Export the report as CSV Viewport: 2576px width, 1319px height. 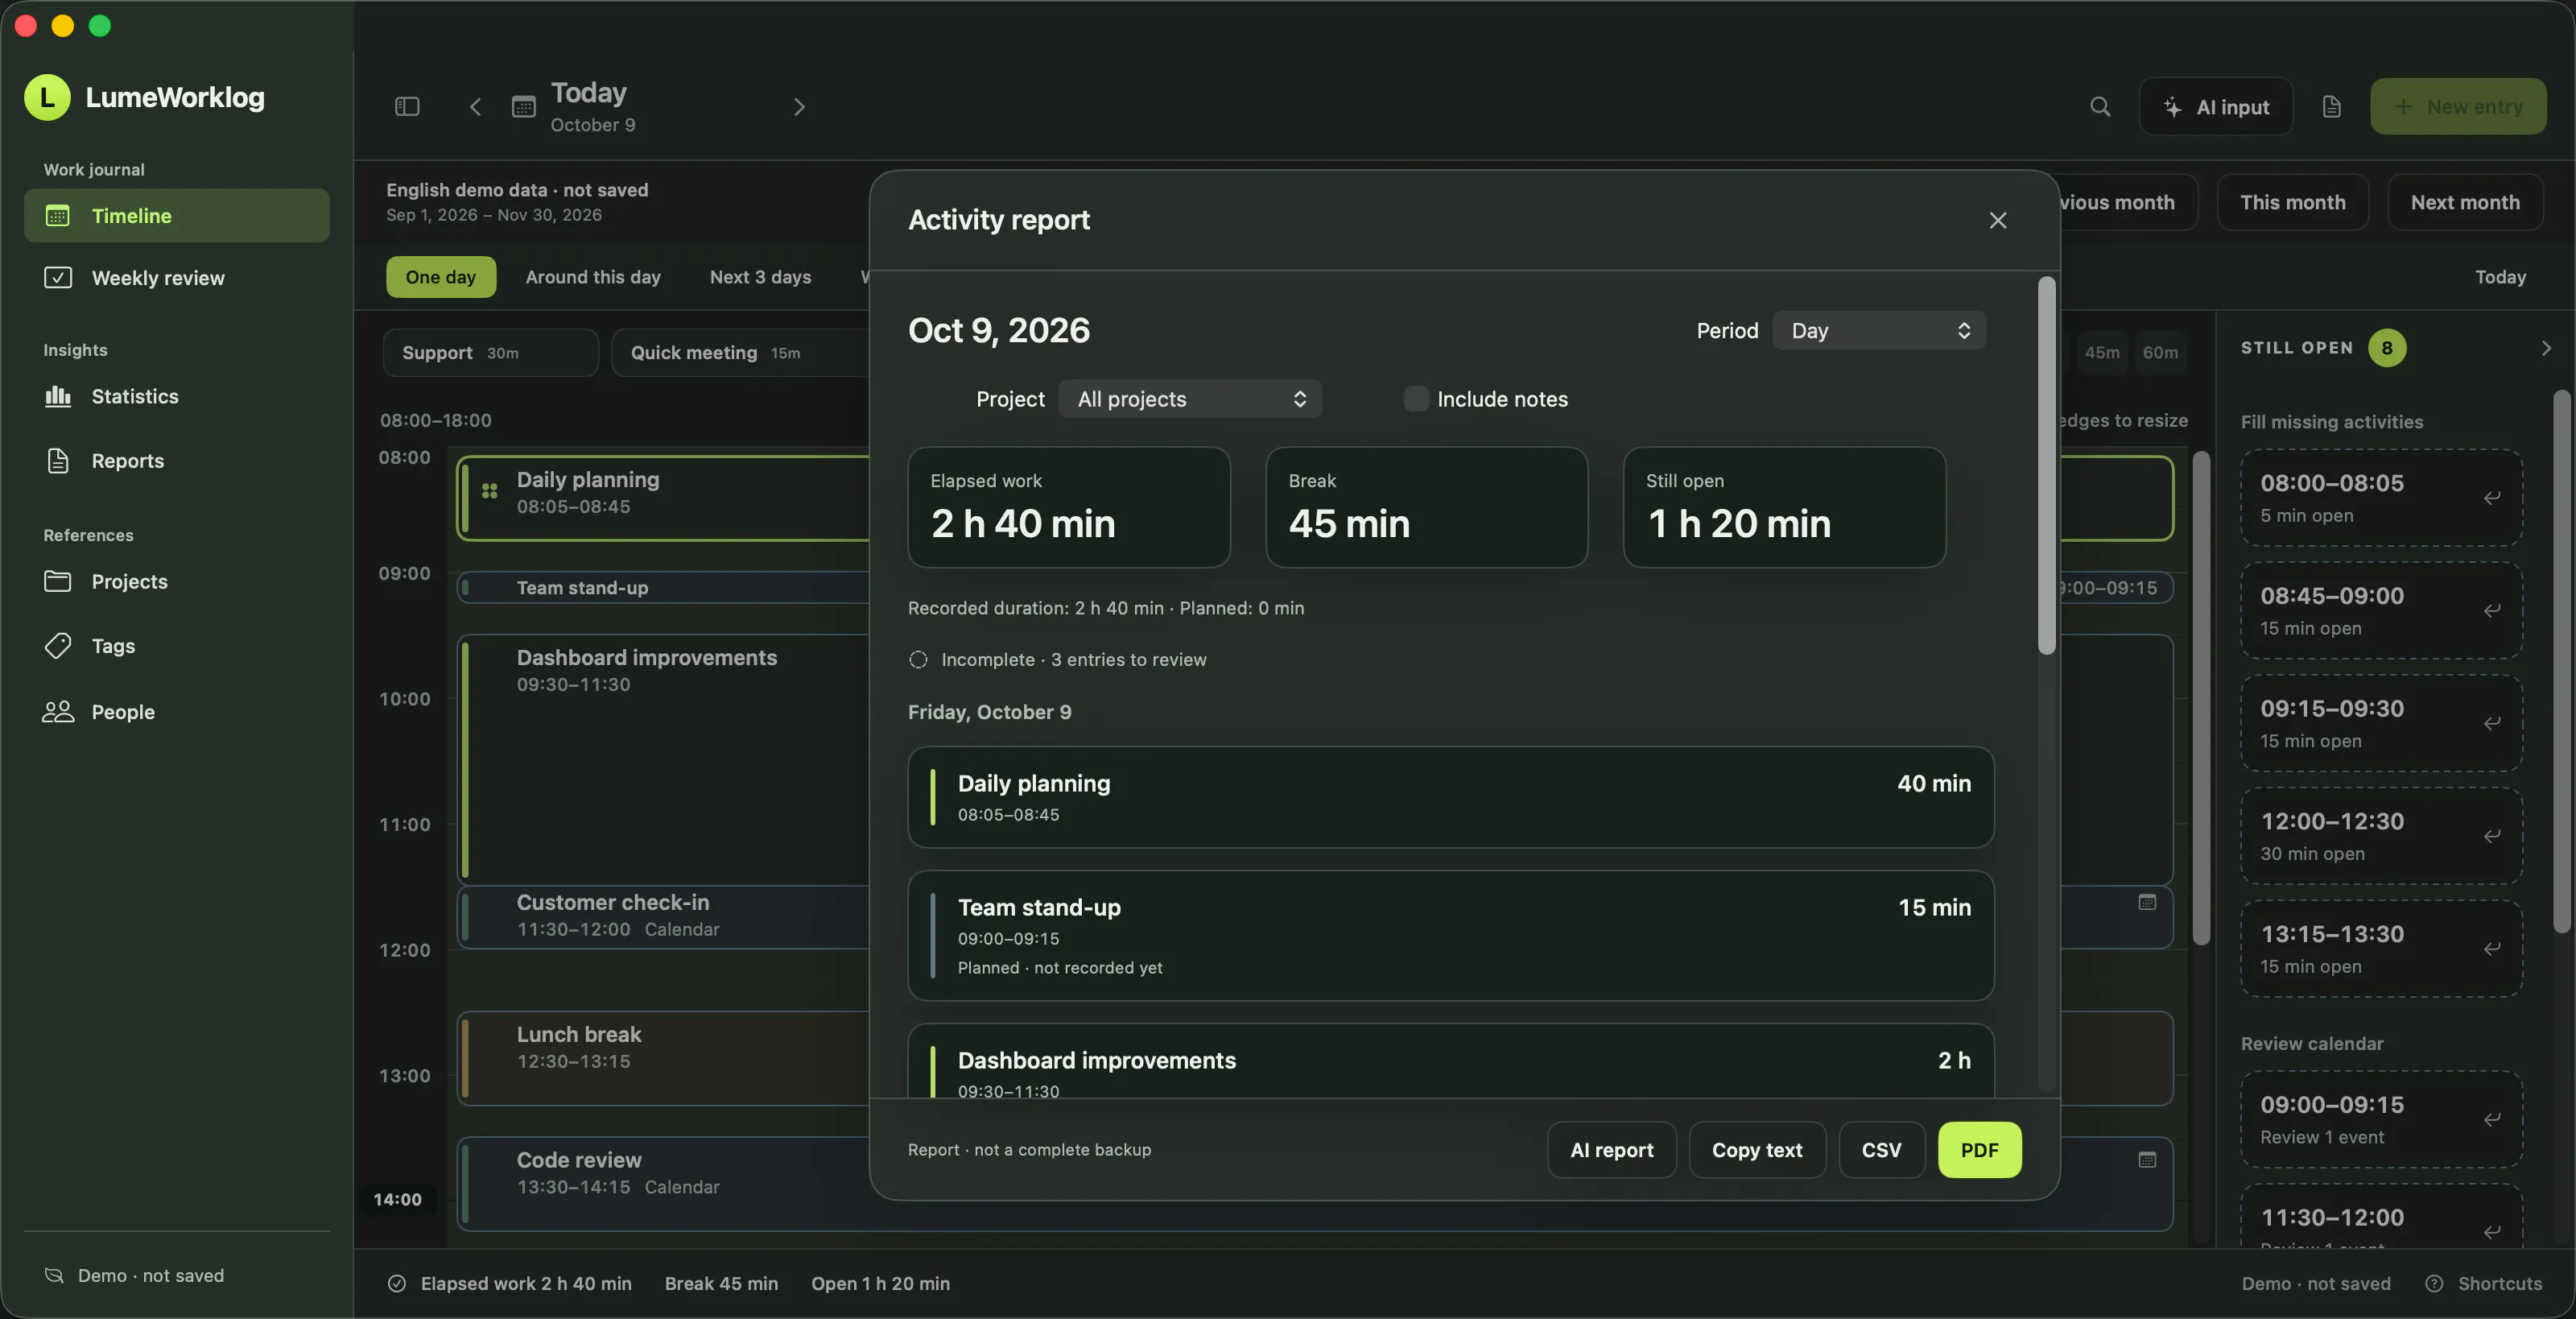click(1881, 1150)
